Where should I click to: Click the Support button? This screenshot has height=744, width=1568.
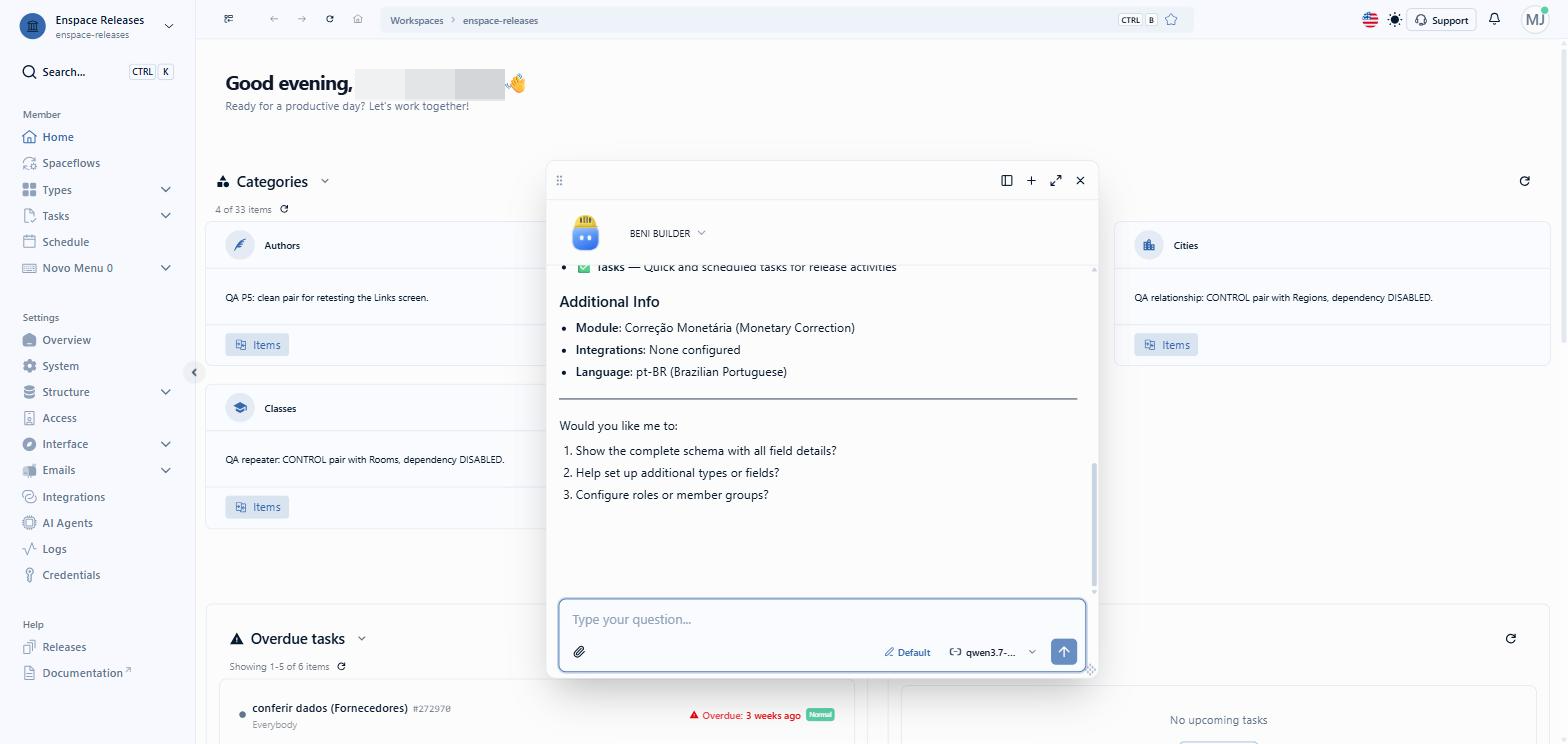coord(1441,20)
